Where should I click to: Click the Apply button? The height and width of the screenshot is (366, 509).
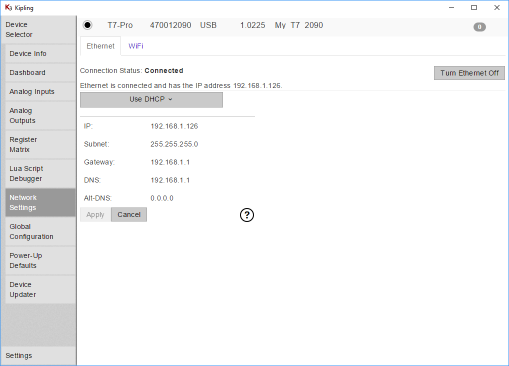click(95, 215)
